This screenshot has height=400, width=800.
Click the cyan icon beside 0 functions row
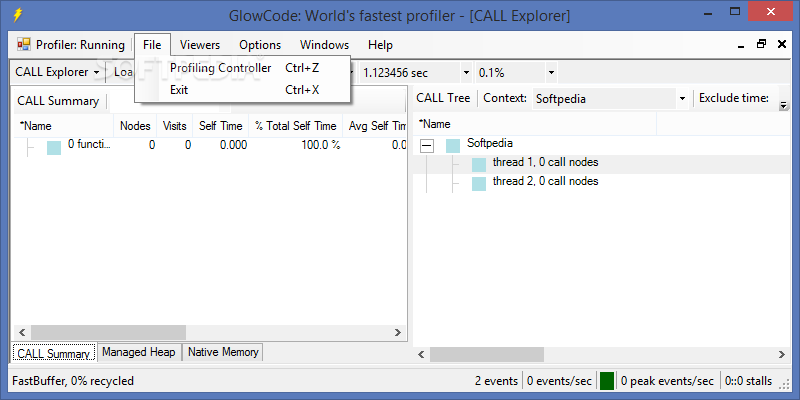(x=54, y=148)
